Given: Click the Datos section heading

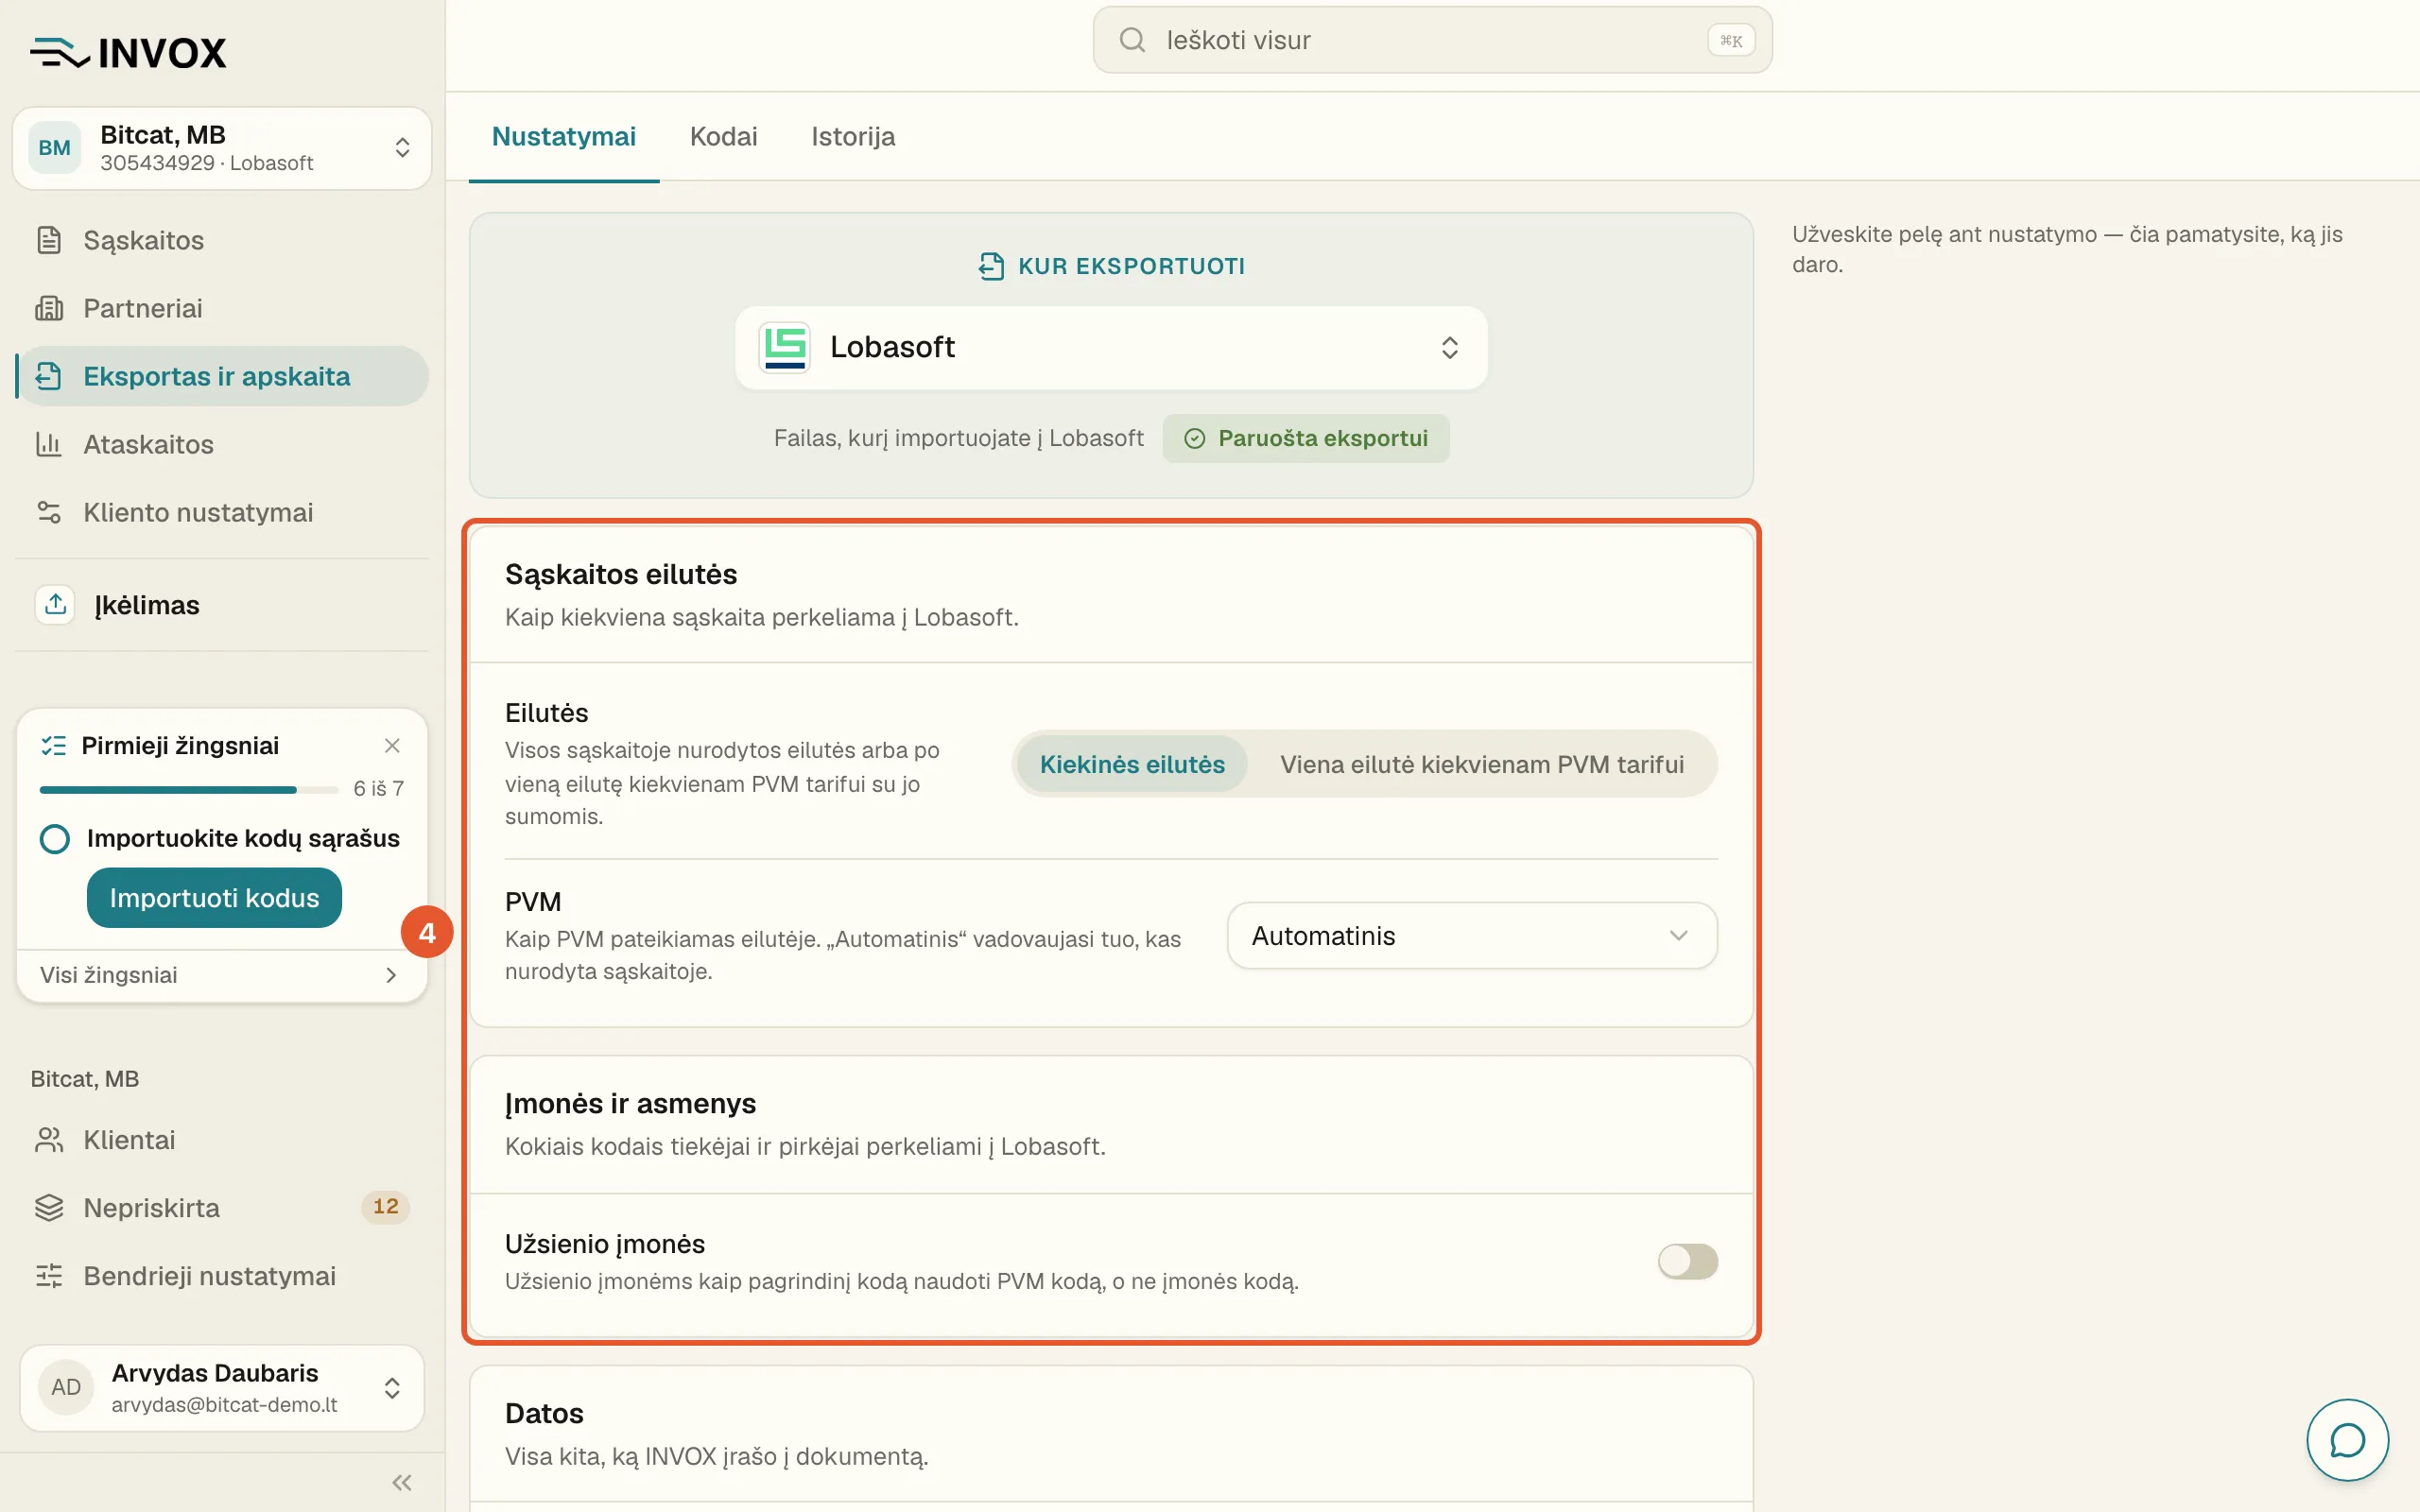Looking at the screenshot, I should coord(544,1414).
